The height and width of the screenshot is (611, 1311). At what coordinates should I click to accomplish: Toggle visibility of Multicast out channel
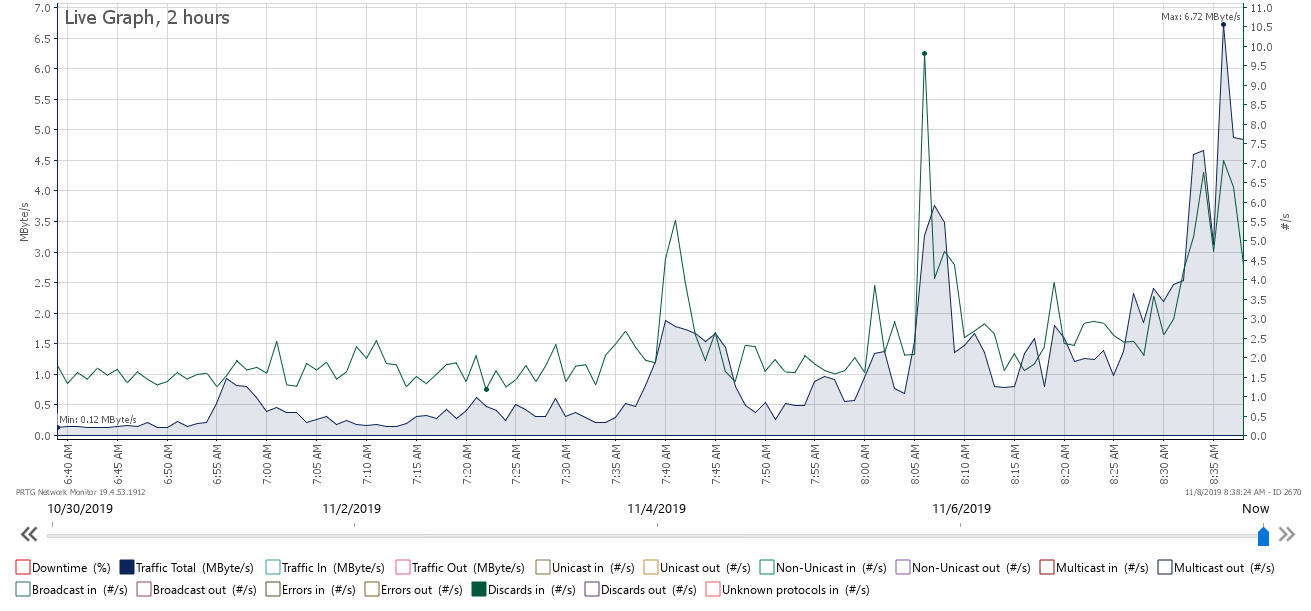[x=1164, y=567]
